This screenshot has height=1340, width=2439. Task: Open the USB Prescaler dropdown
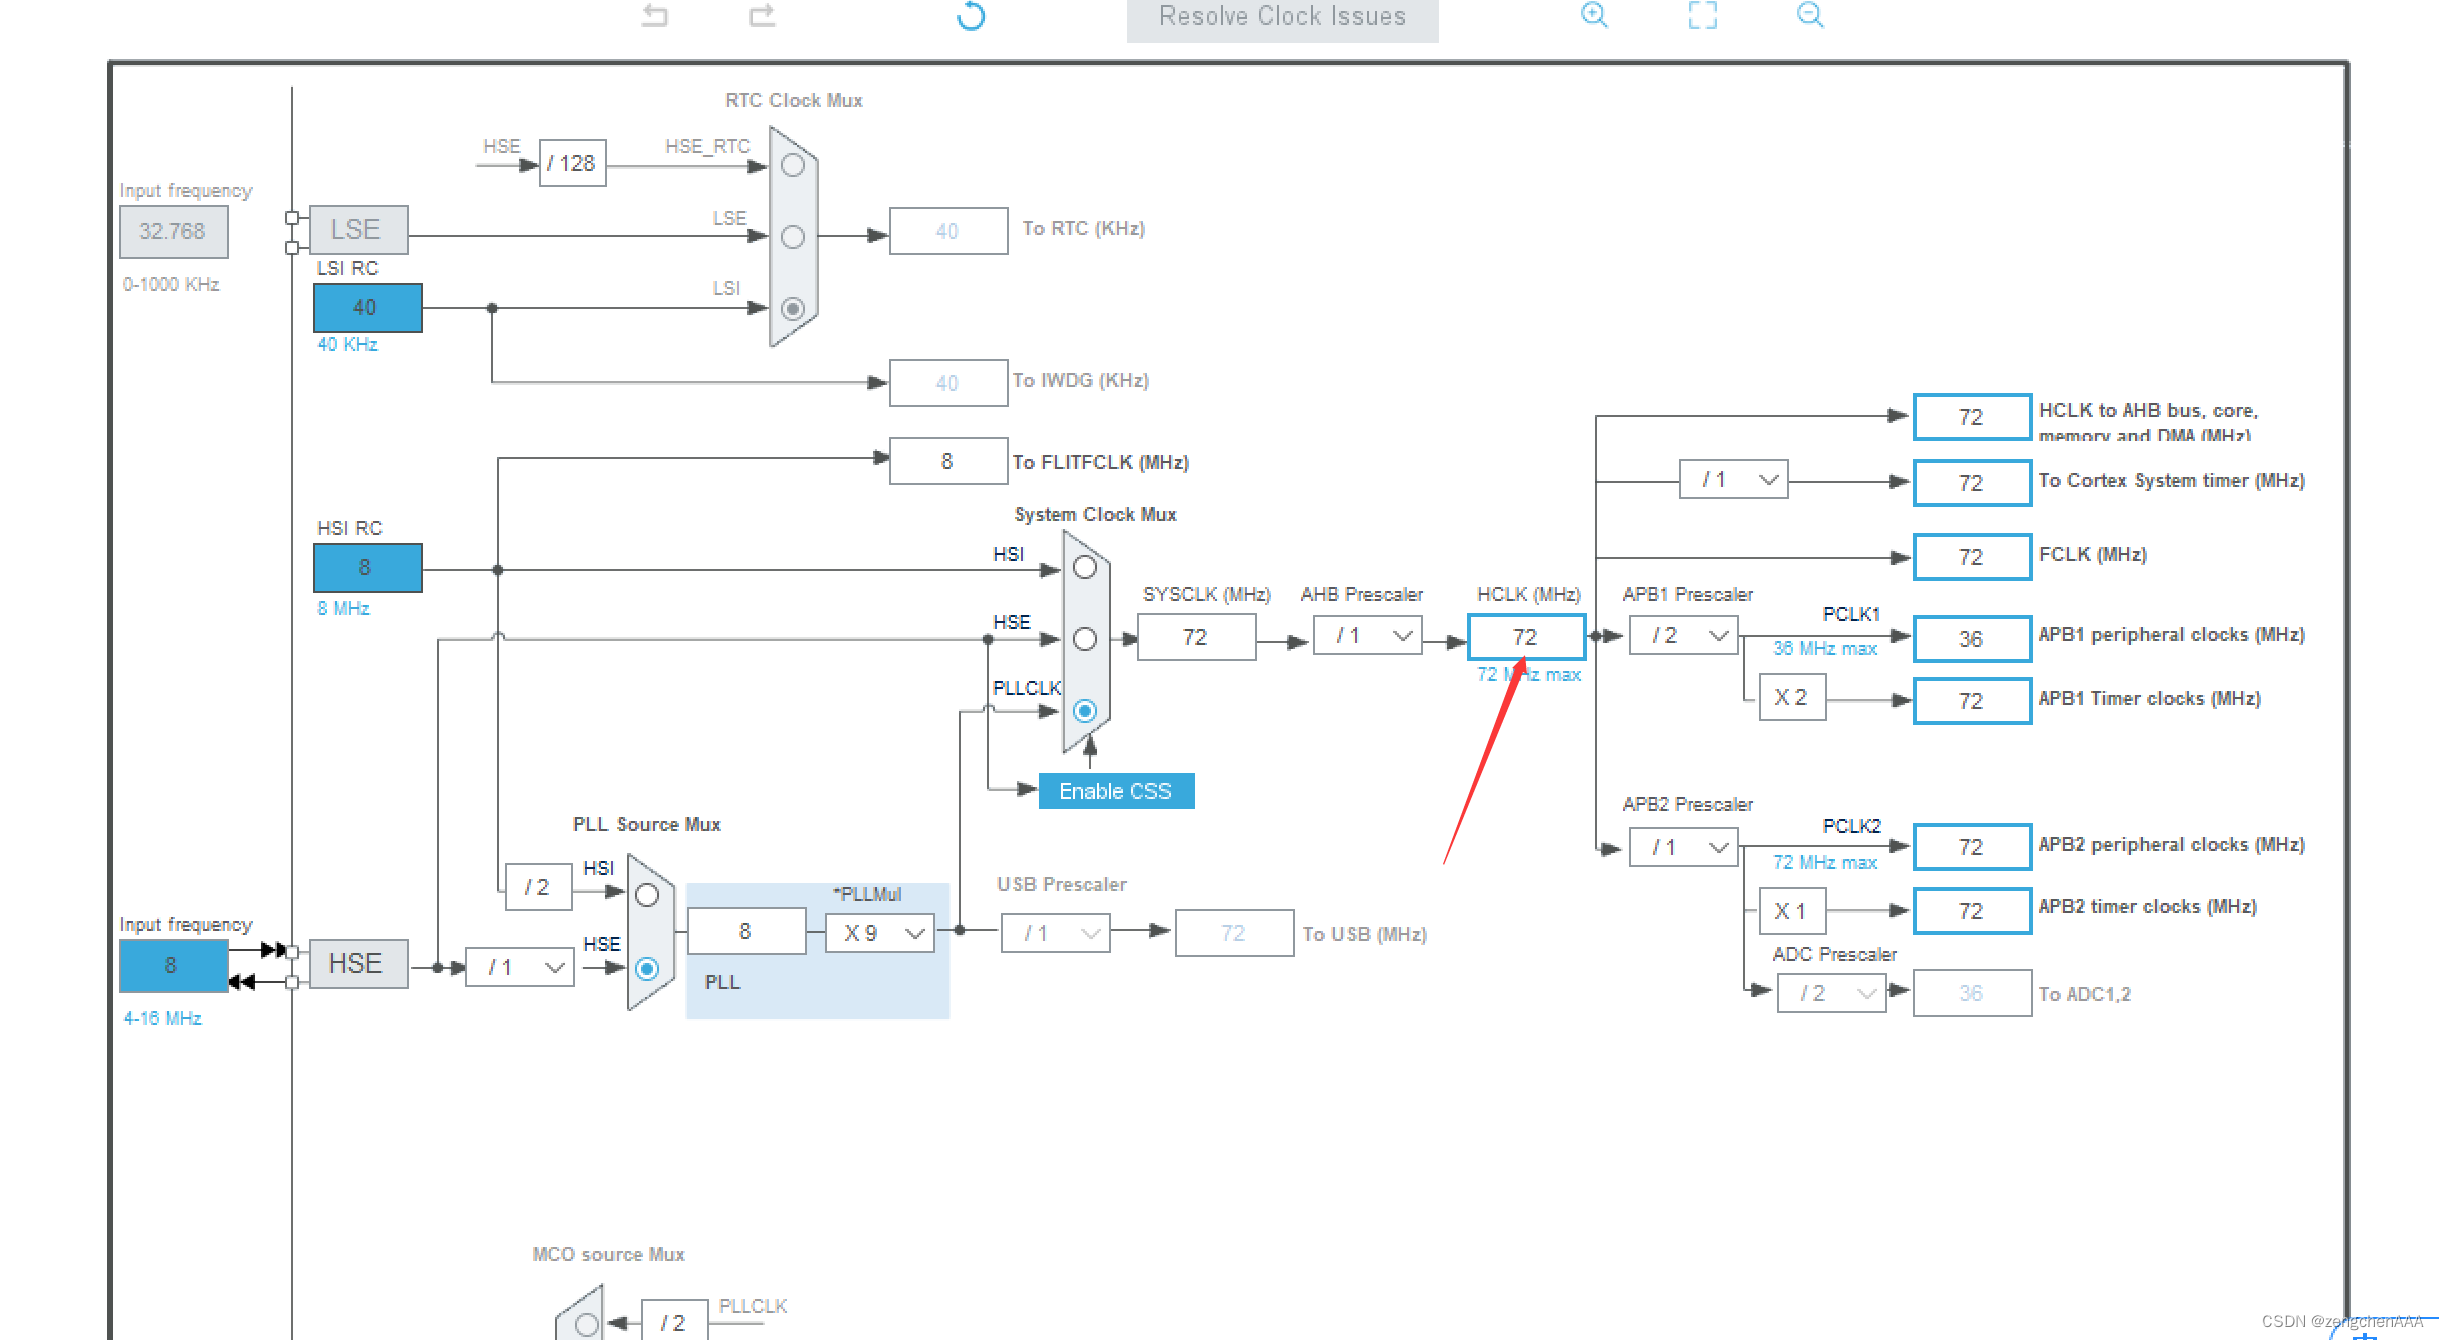(x=1056, y=932)
